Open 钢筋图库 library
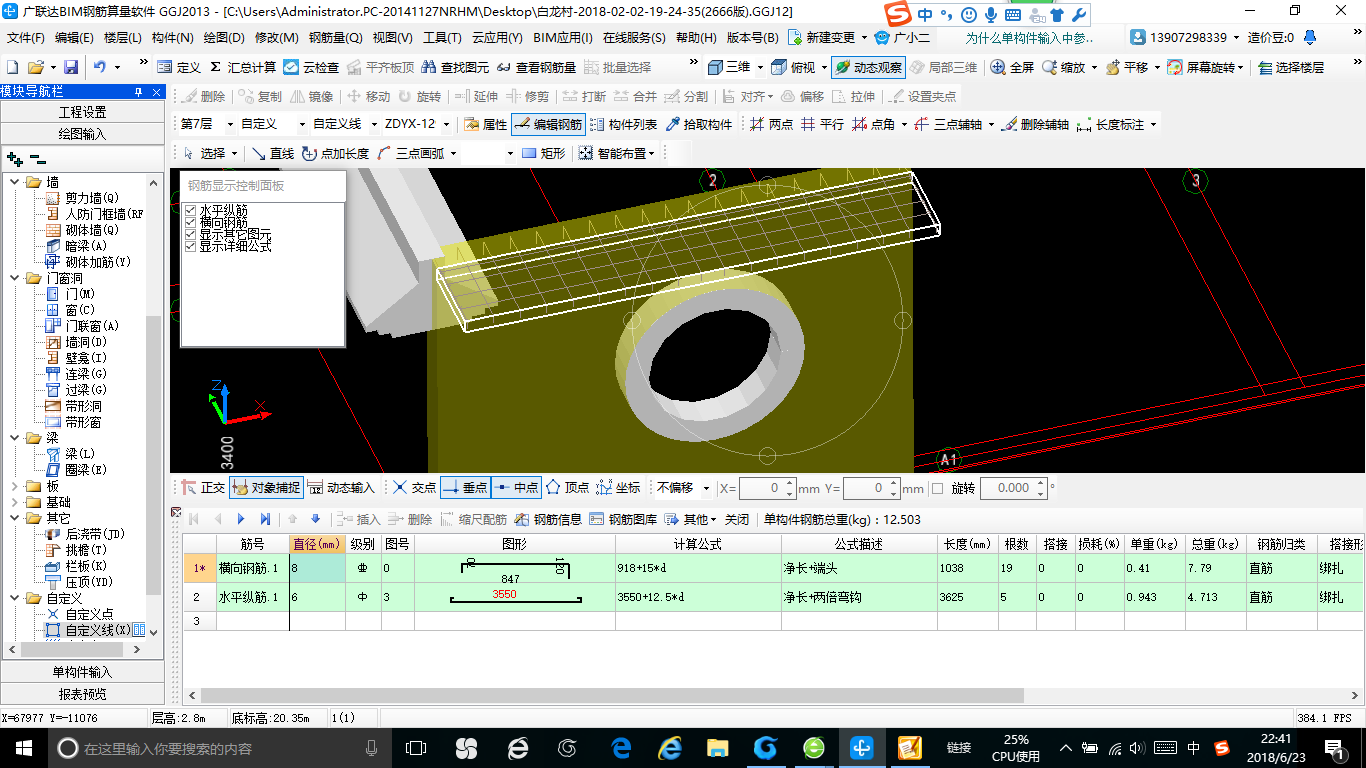Screen dimensions: 1366x768 tap(623, 519)
